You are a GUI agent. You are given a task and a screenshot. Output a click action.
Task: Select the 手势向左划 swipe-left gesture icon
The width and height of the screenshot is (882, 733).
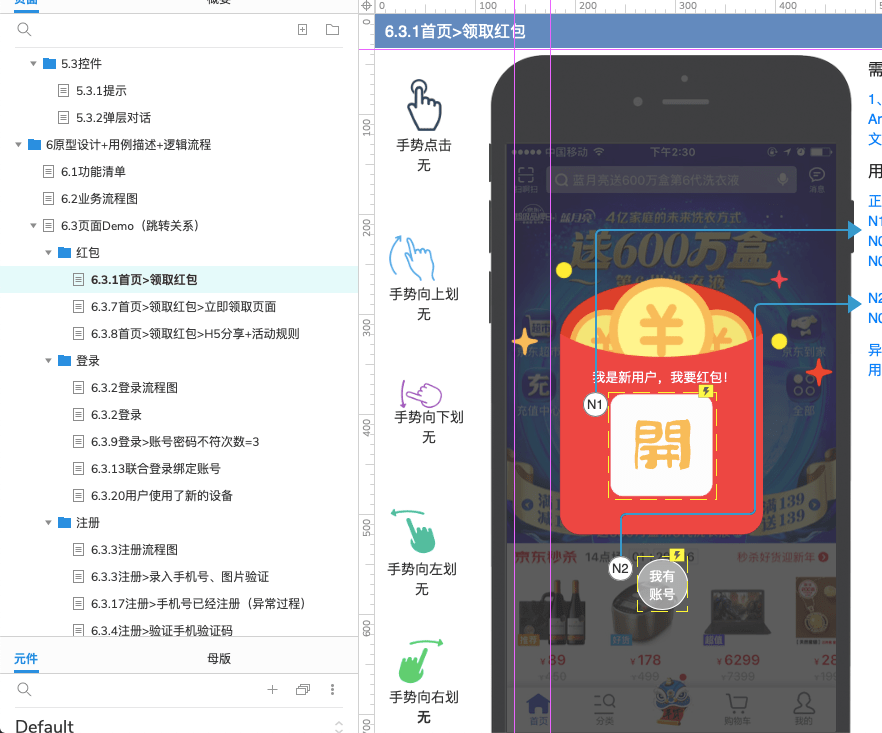pyautogui.click(x=415, y=531)
